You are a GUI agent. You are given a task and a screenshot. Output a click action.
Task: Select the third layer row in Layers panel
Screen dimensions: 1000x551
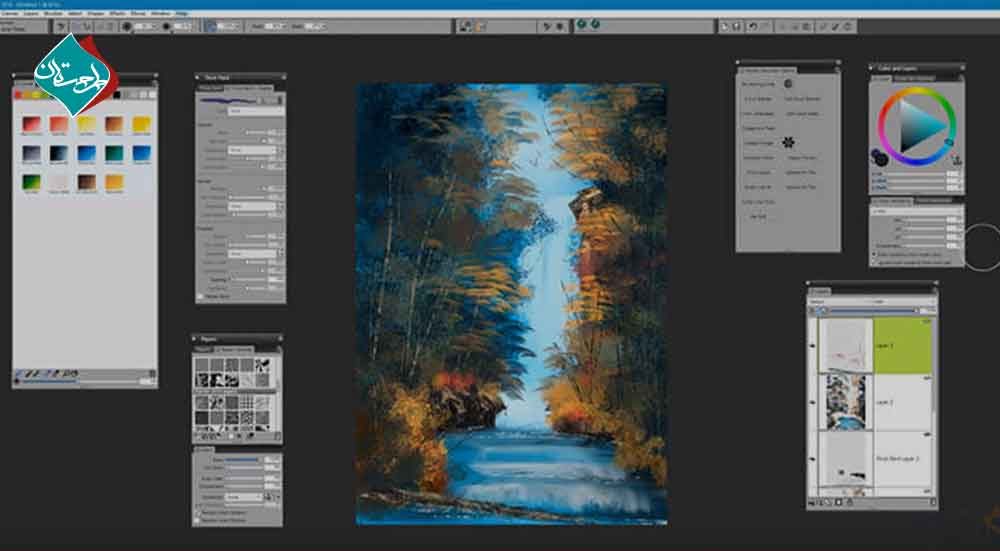[x=902, y=459]
